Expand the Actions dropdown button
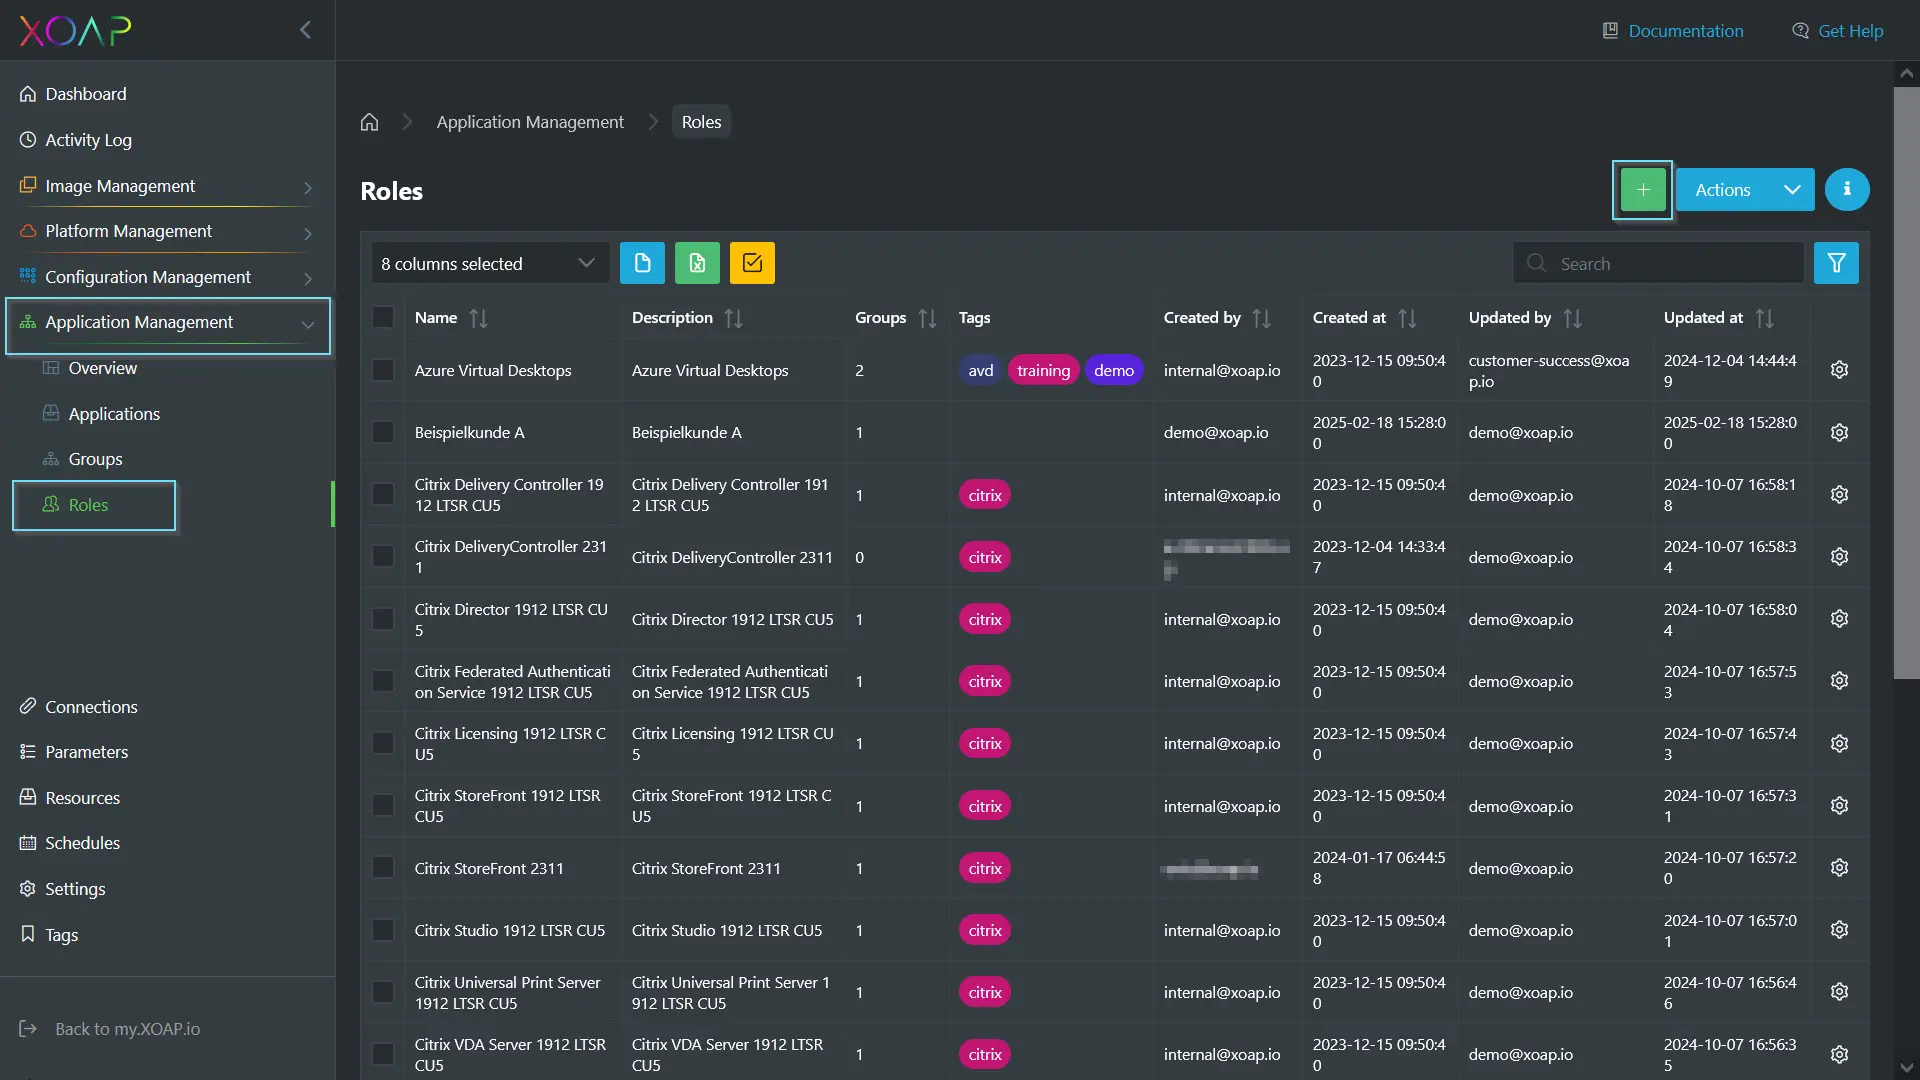This screenshot has width=1920, height=1080. (x=1744, y=190)
